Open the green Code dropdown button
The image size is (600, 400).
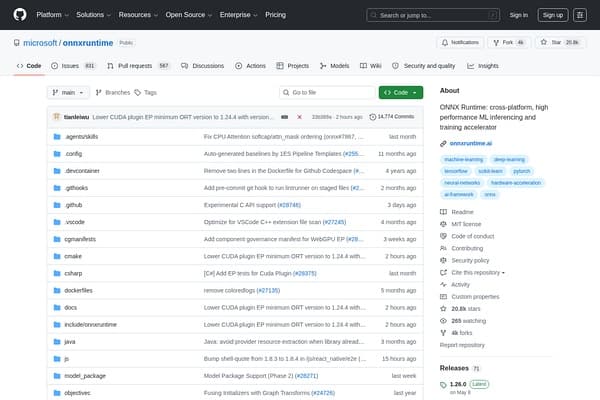(x=401, y=93)
